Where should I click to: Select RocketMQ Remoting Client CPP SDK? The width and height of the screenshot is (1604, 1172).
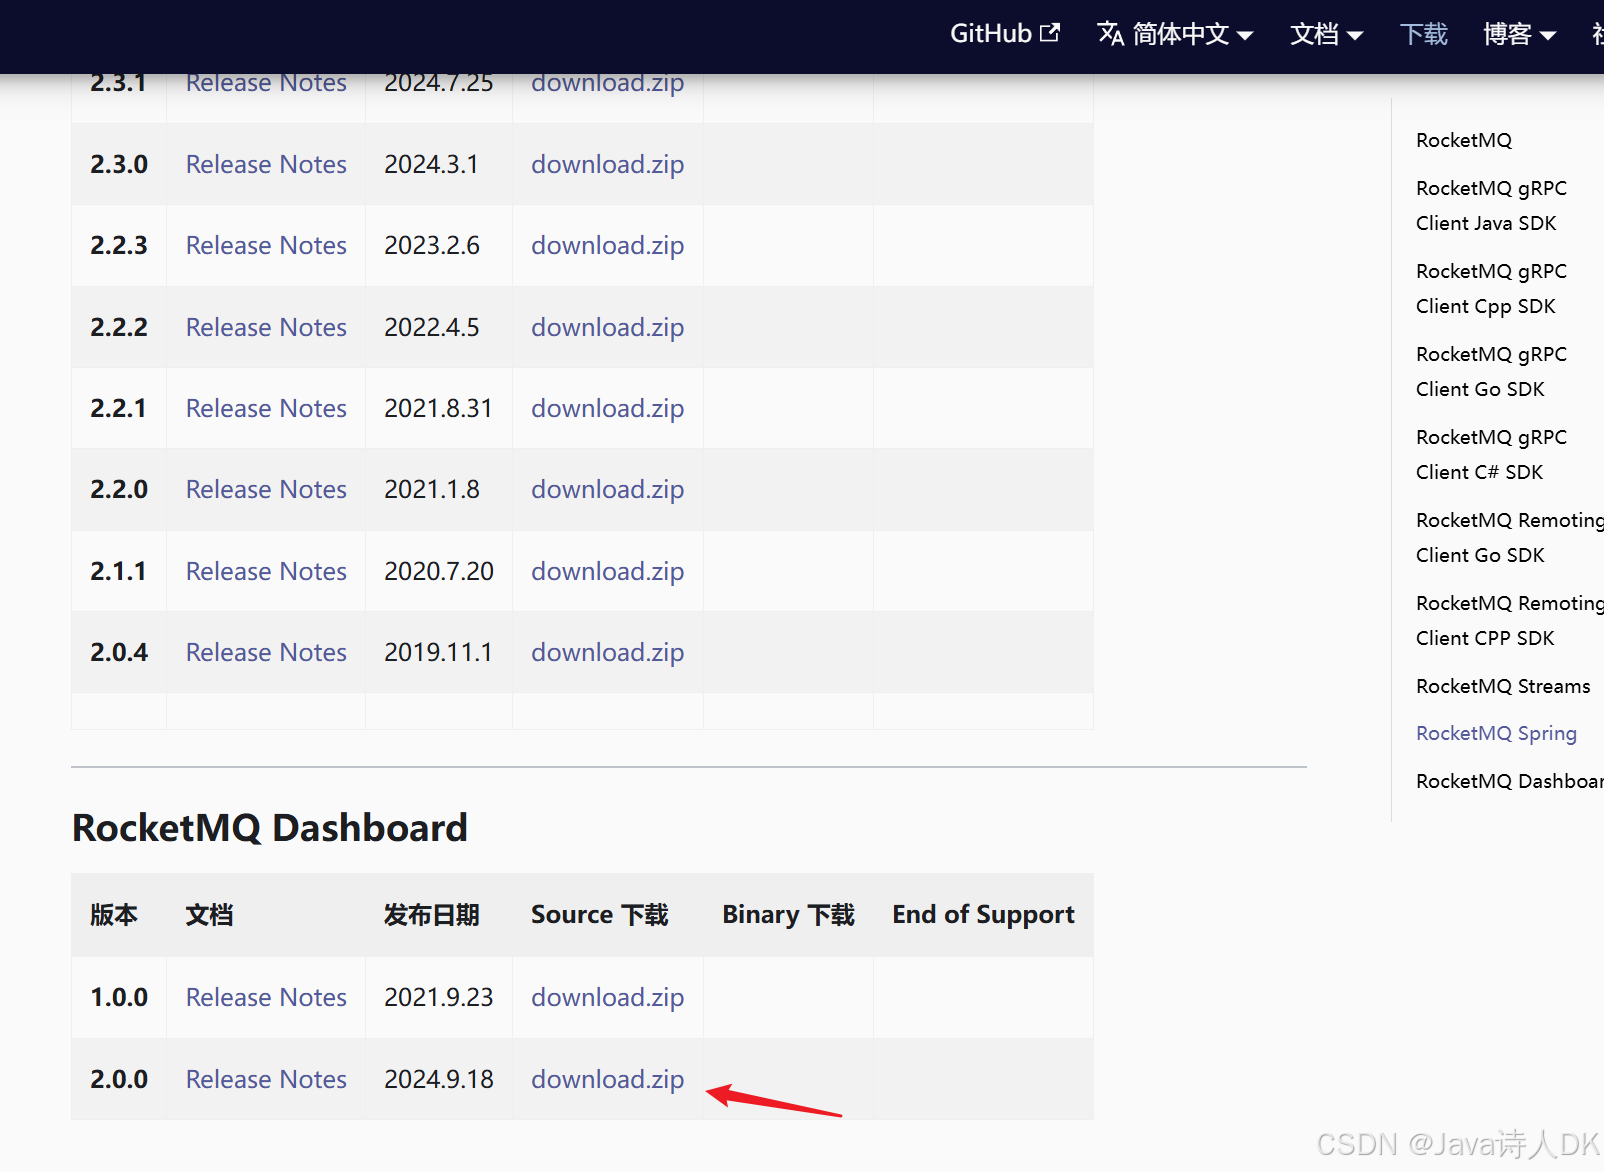(1500, 620)
